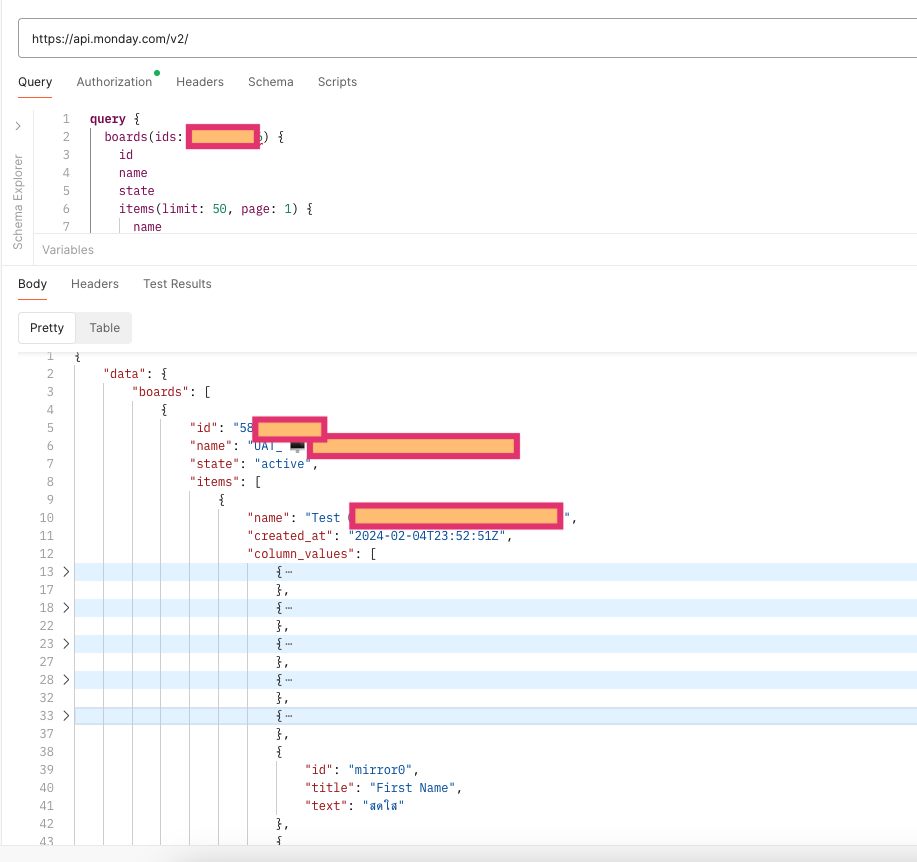The height and width of the screenshot is (862, 917).
Task: Click the "mirror0" id value
Action: [380, 770]
